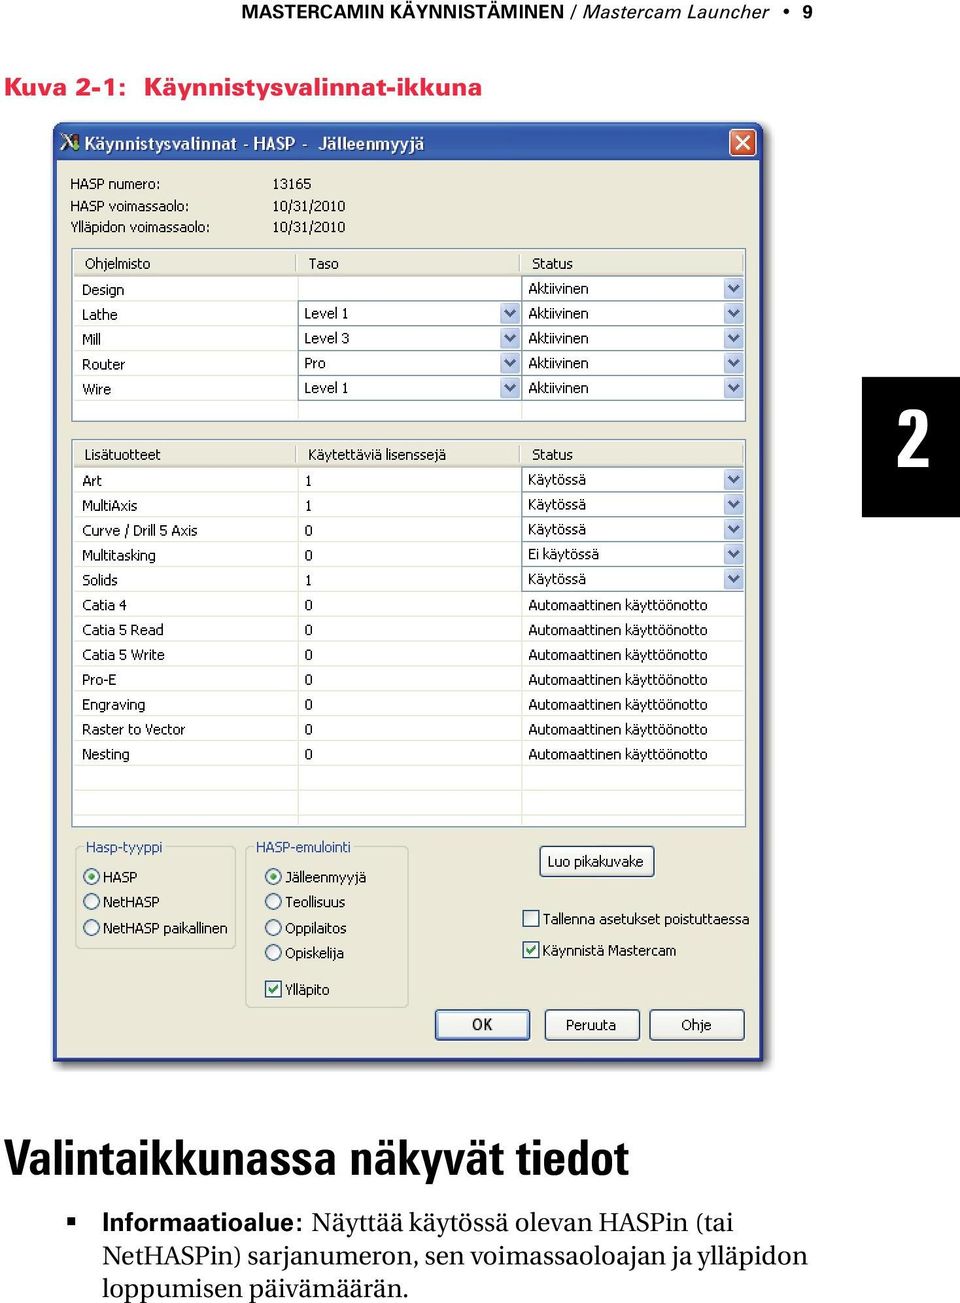
Task: Click Automaattinen käyttöönotto status for Catia 4
Action: 617,605
